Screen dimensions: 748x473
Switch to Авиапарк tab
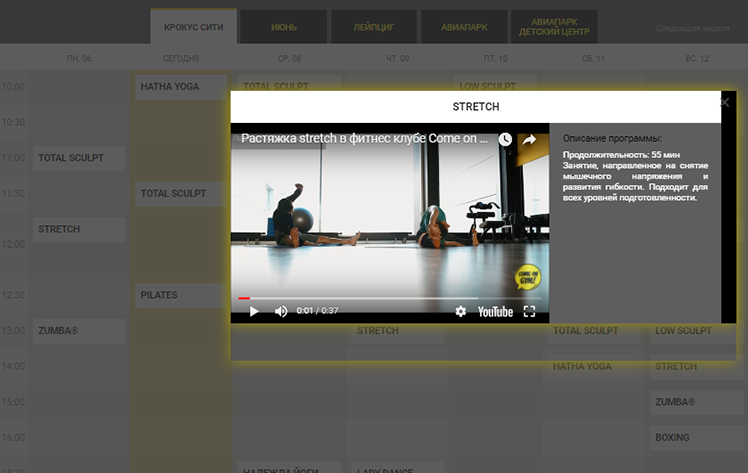(x=464, y=27)
